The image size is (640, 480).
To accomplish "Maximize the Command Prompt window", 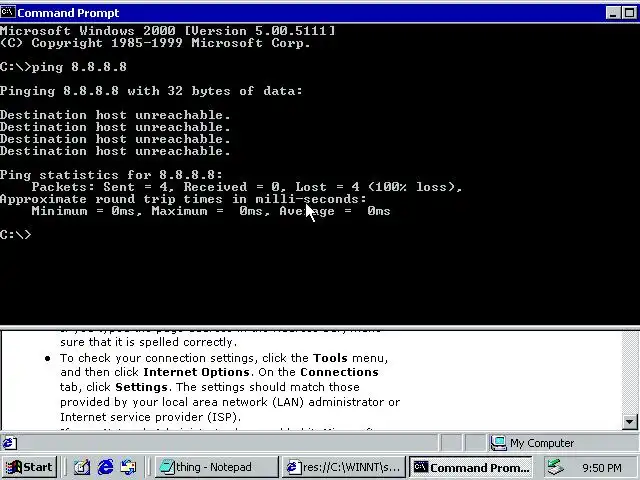I will tap(629, 13).
